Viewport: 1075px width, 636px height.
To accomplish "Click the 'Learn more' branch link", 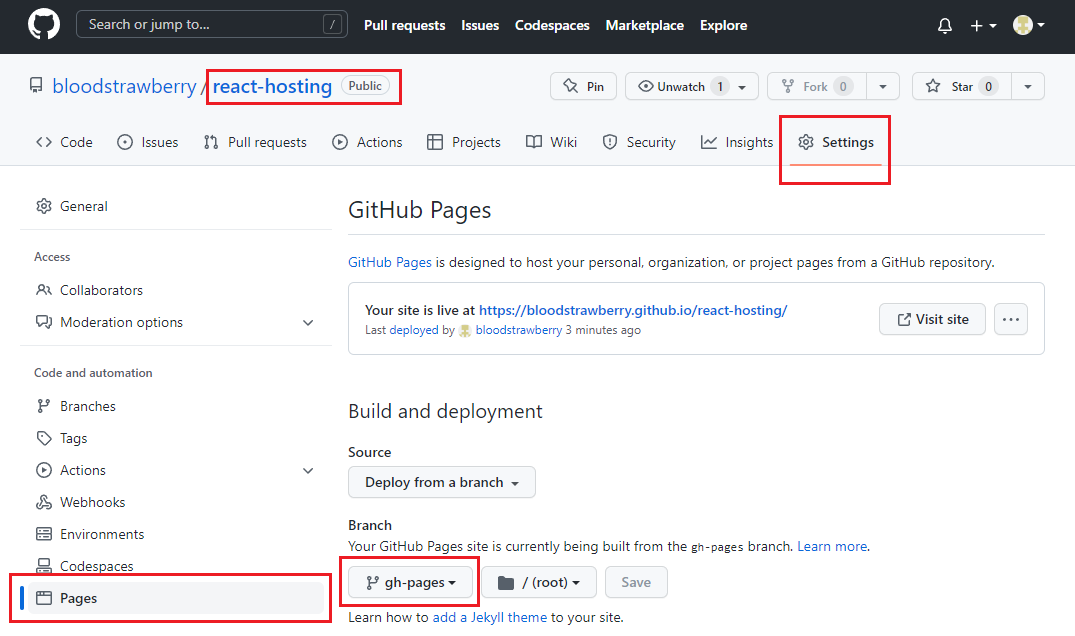I will [x=832, y=546].
